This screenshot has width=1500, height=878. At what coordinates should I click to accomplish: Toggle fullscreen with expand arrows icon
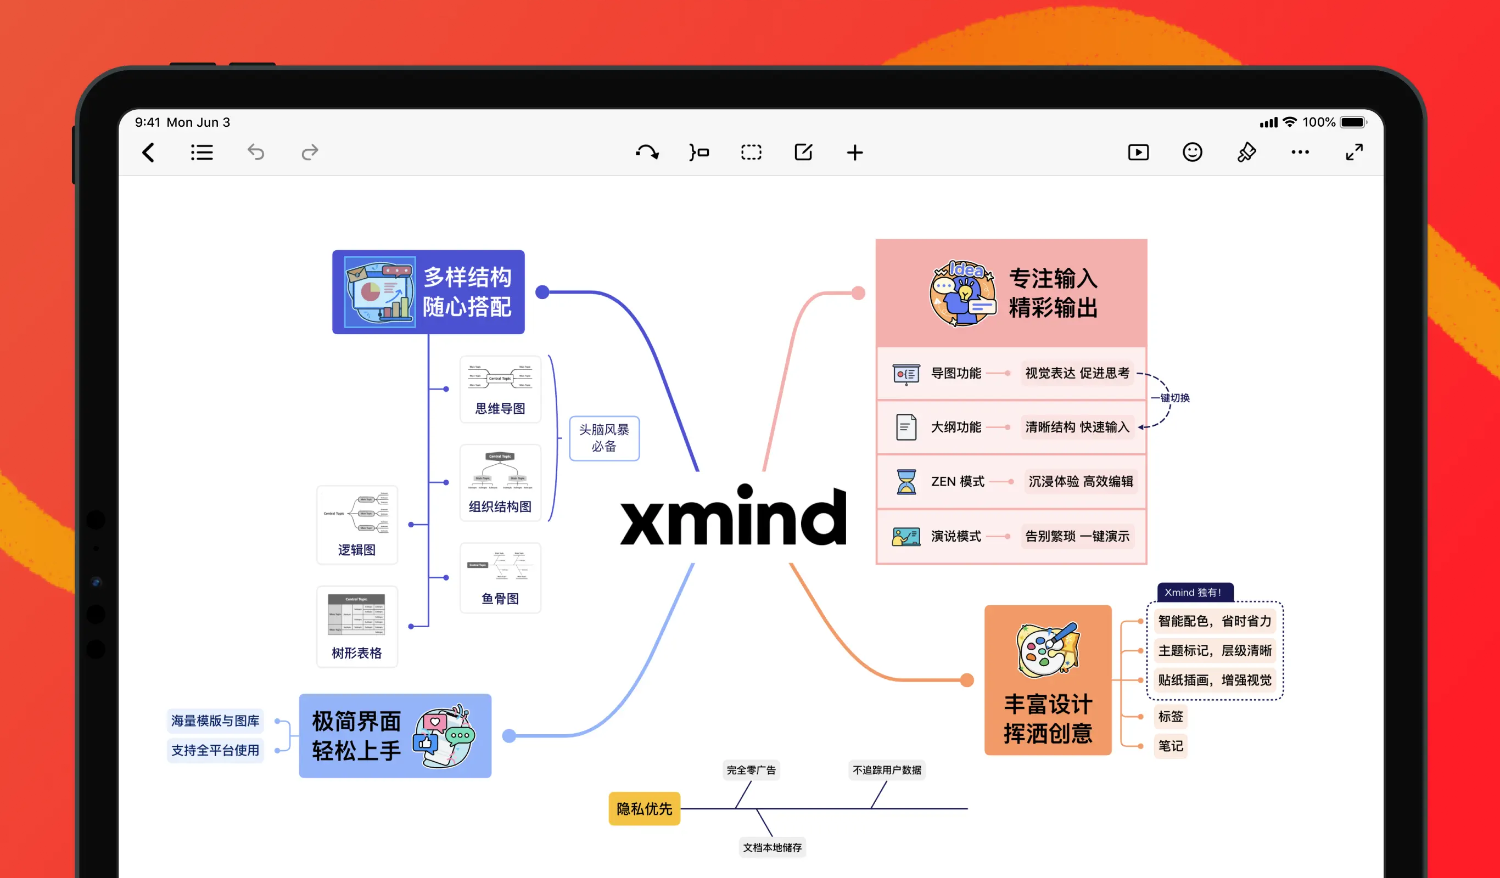pyautogui.click(x=1354, y=152)
